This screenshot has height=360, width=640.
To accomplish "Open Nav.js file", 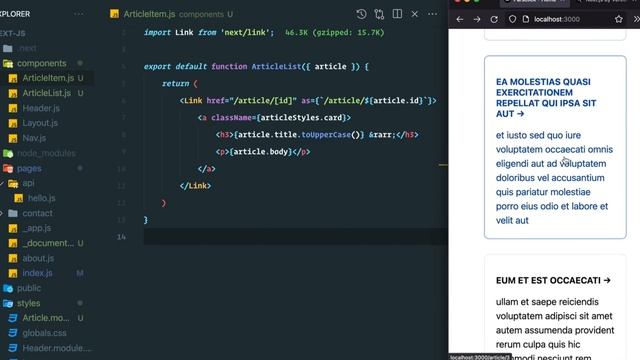I will [34, 138].
